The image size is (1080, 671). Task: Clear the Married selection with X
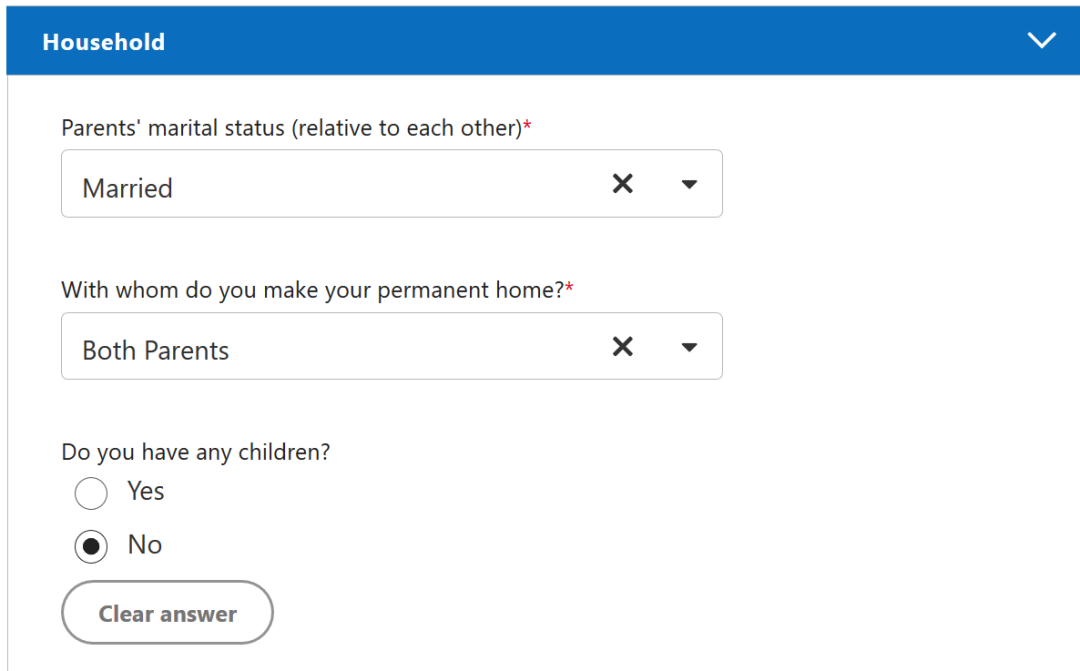(623, 184)
